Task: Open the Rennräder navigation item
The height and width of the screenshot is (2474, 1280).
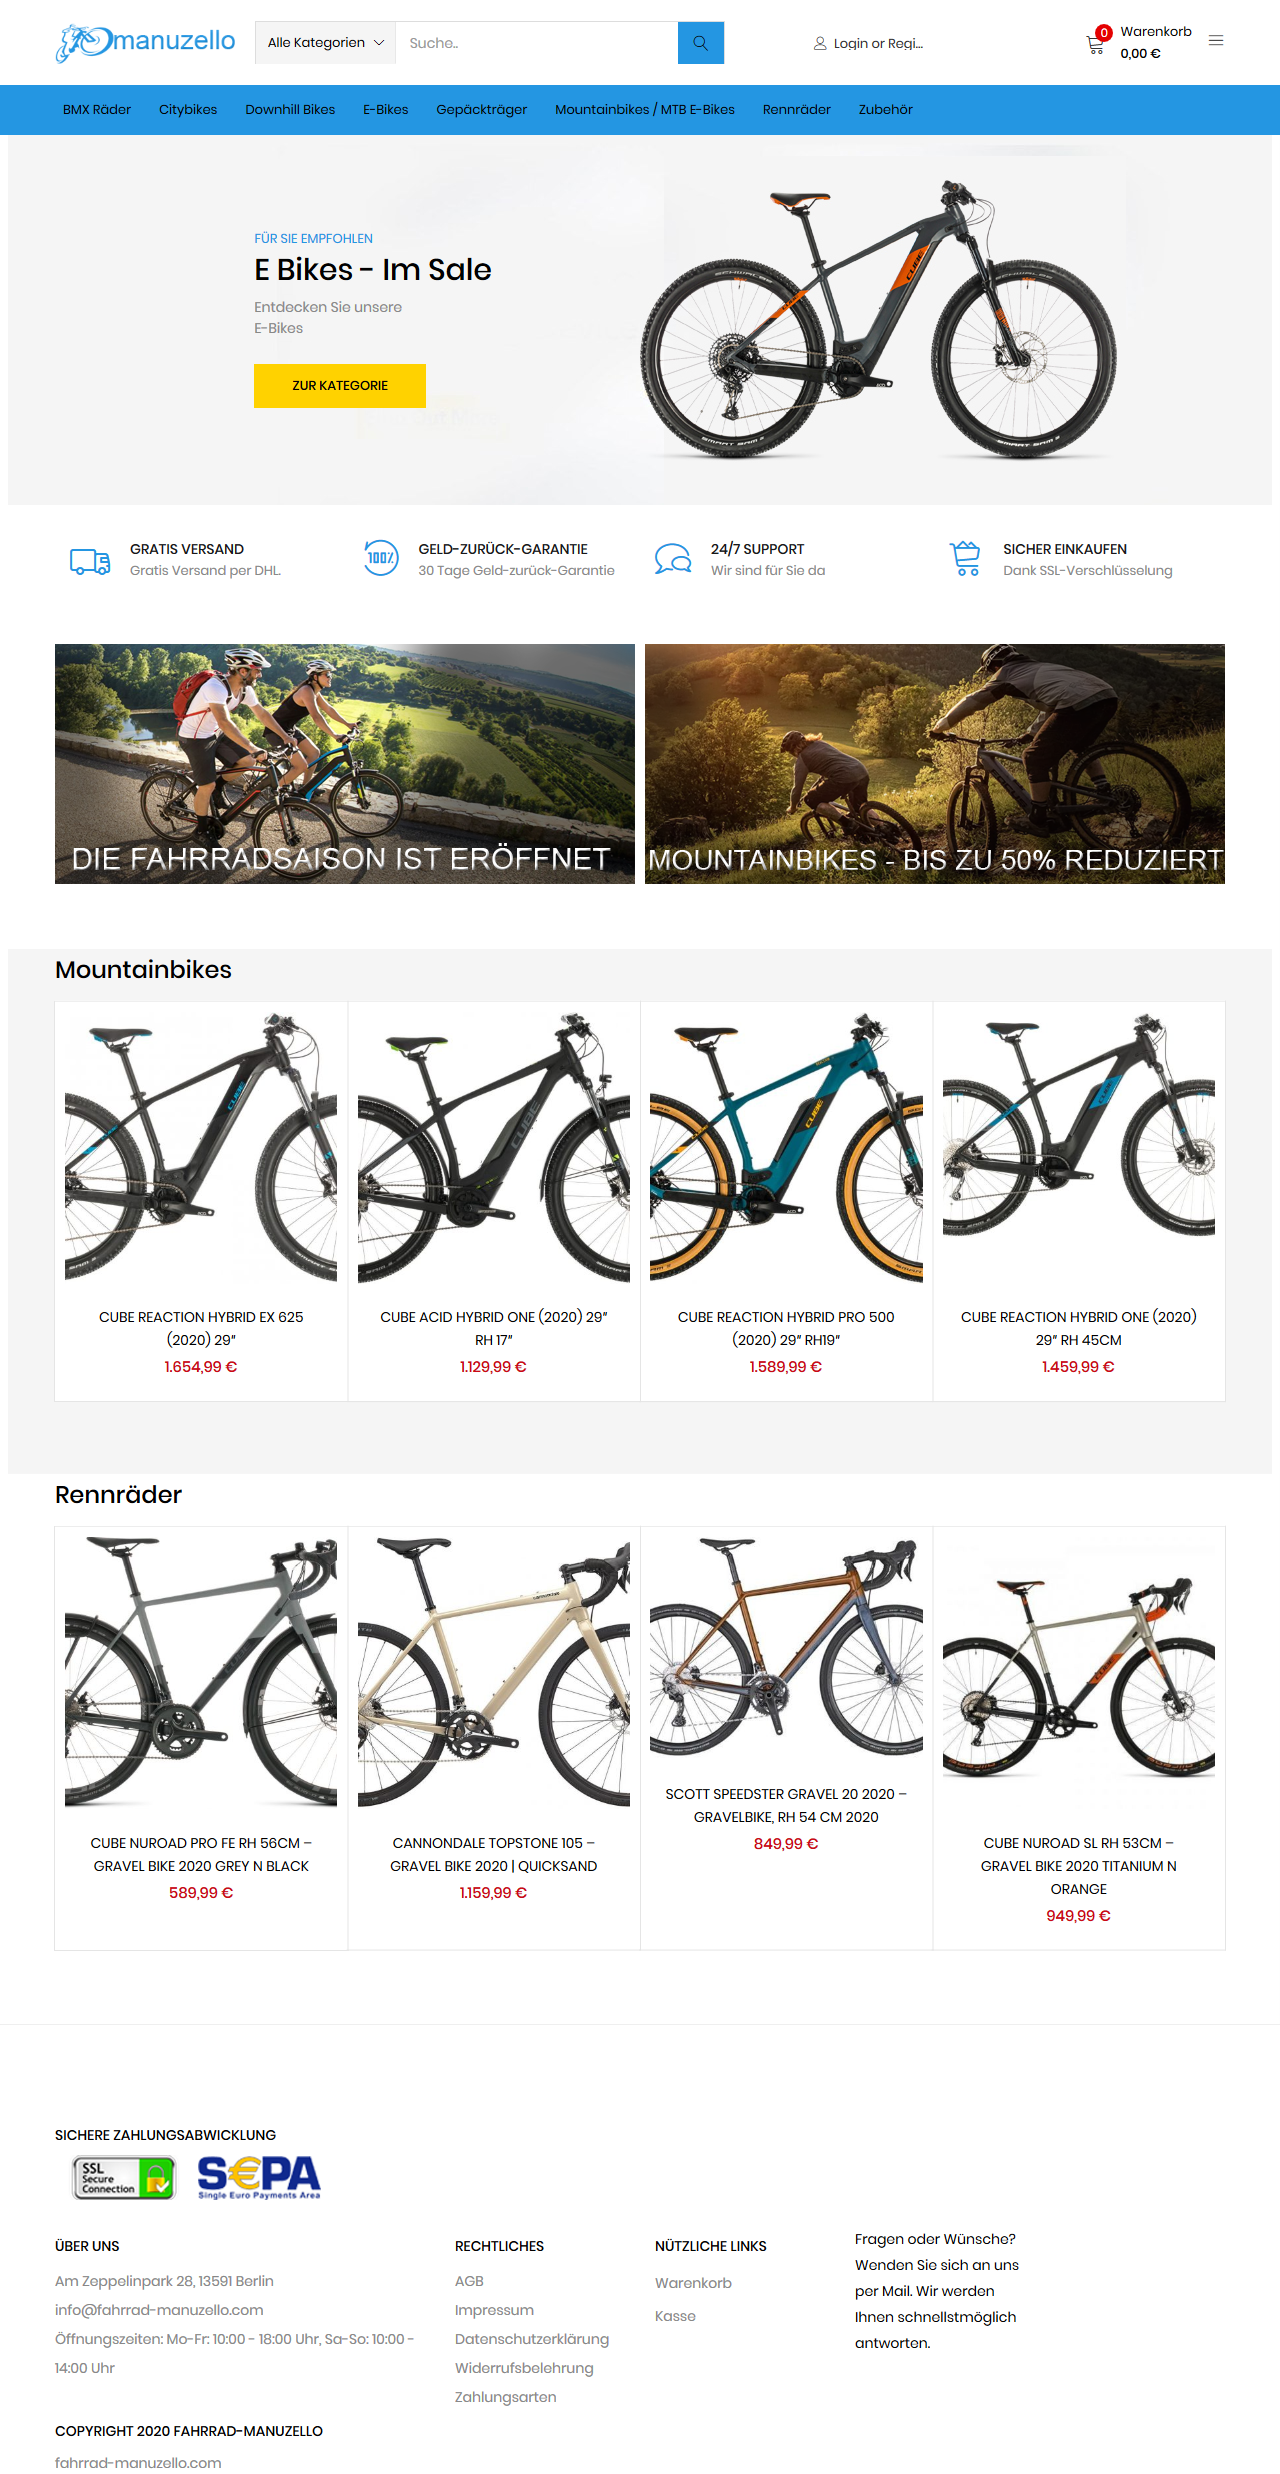Action: [x=797, y=110]
